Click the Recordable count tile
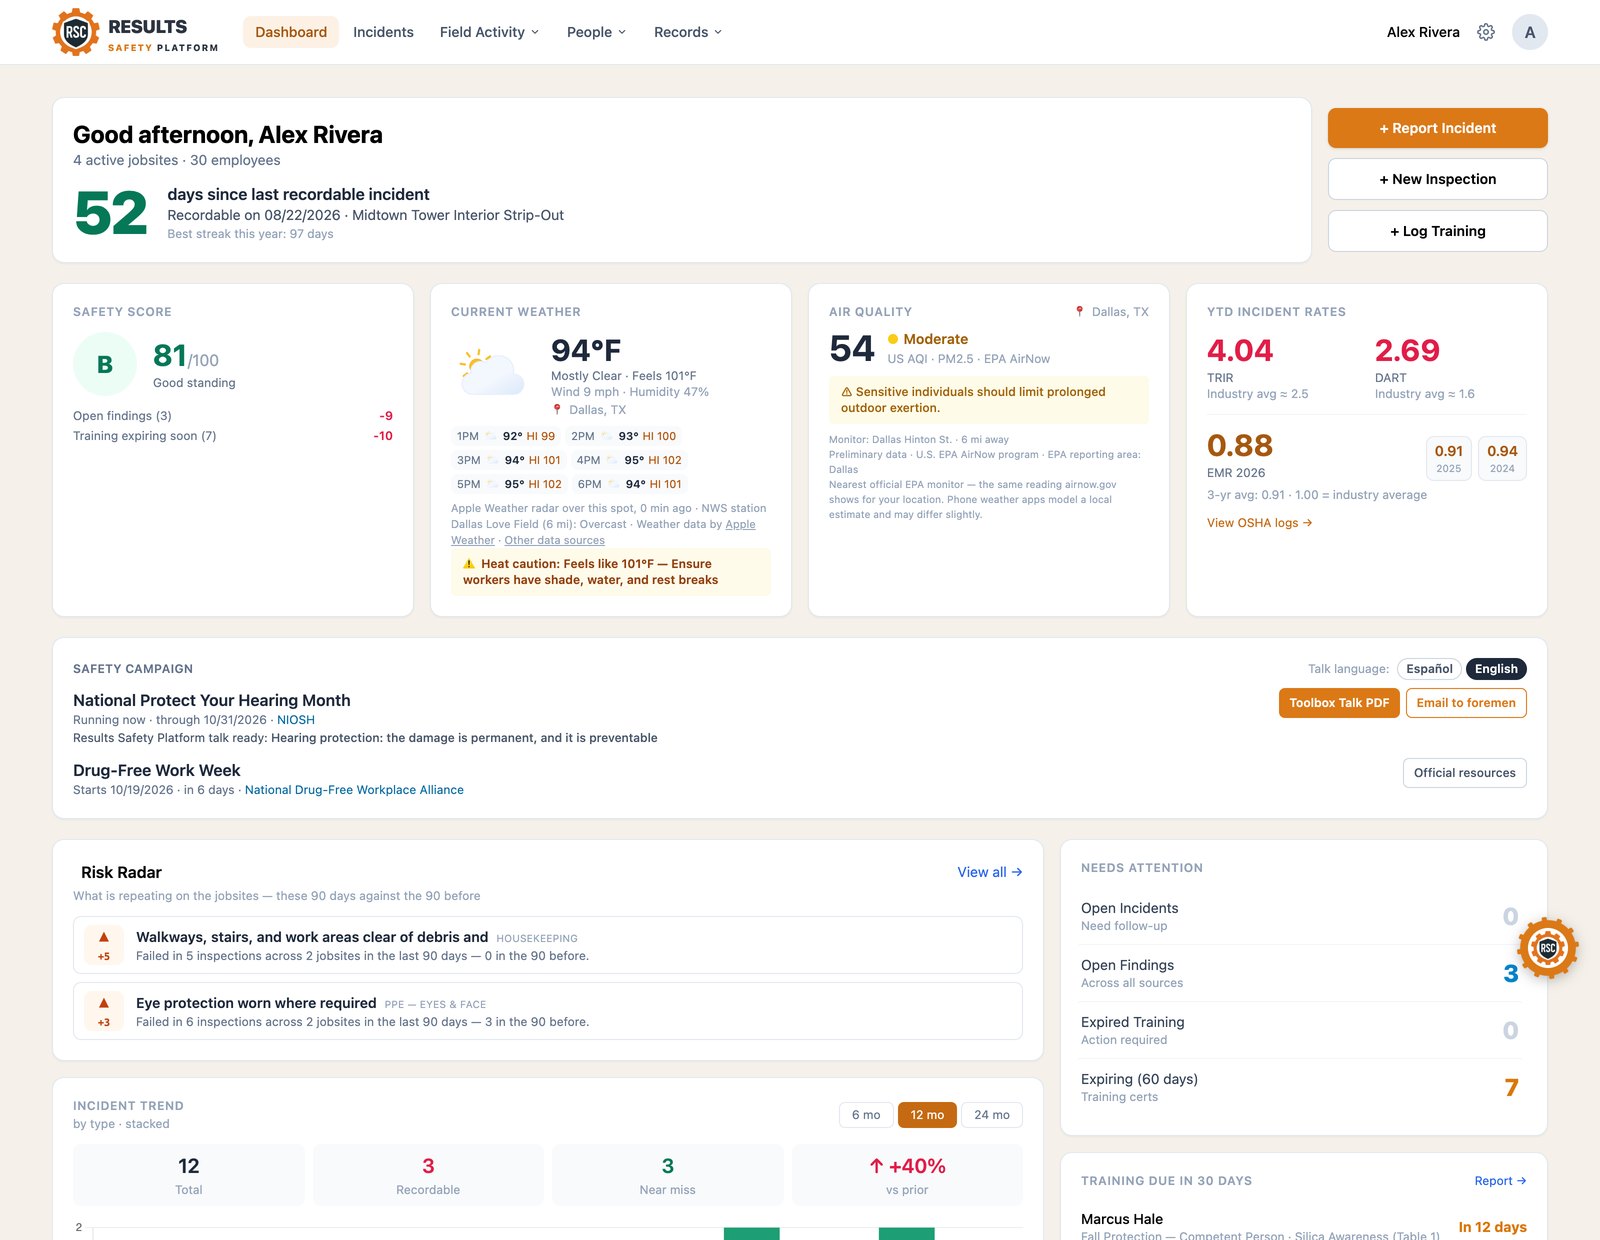Screen dimensions: 1600x1240 tap(428, 1175)
